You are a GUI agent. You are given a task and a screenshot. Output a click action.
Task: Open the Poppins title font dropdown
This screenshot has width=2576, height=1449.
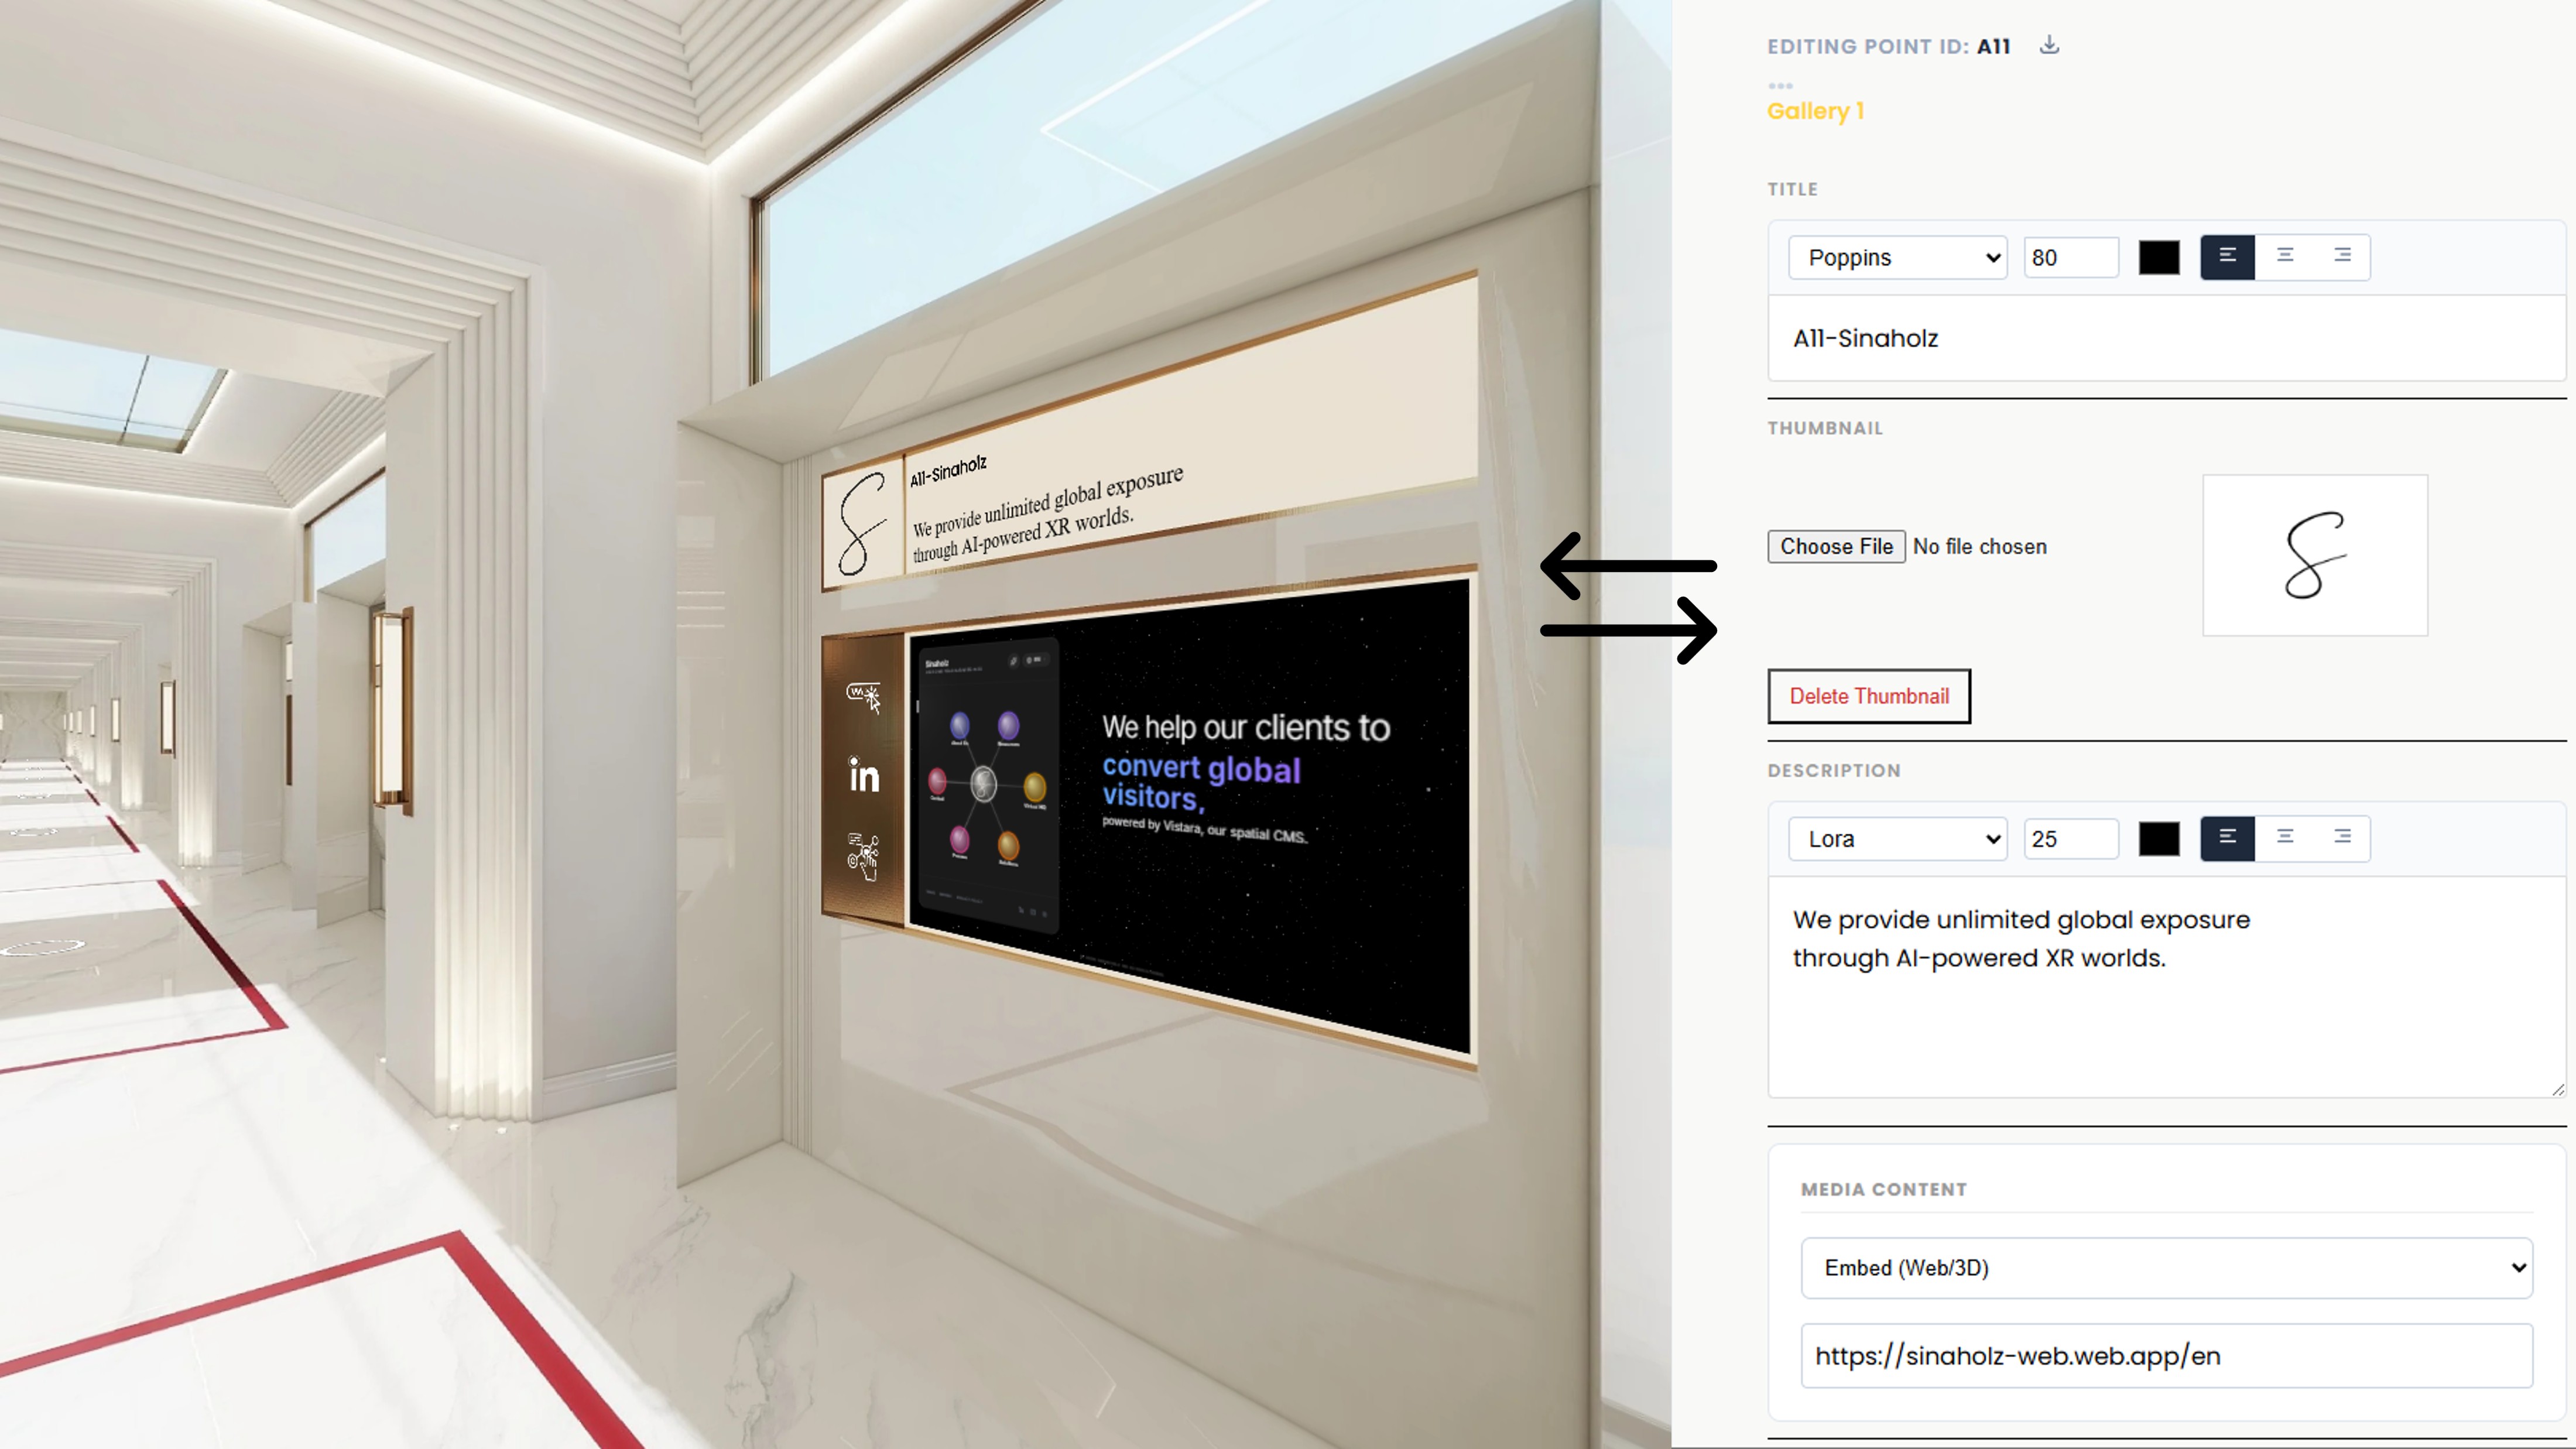pyautogui.click(x=1897, y=258)
